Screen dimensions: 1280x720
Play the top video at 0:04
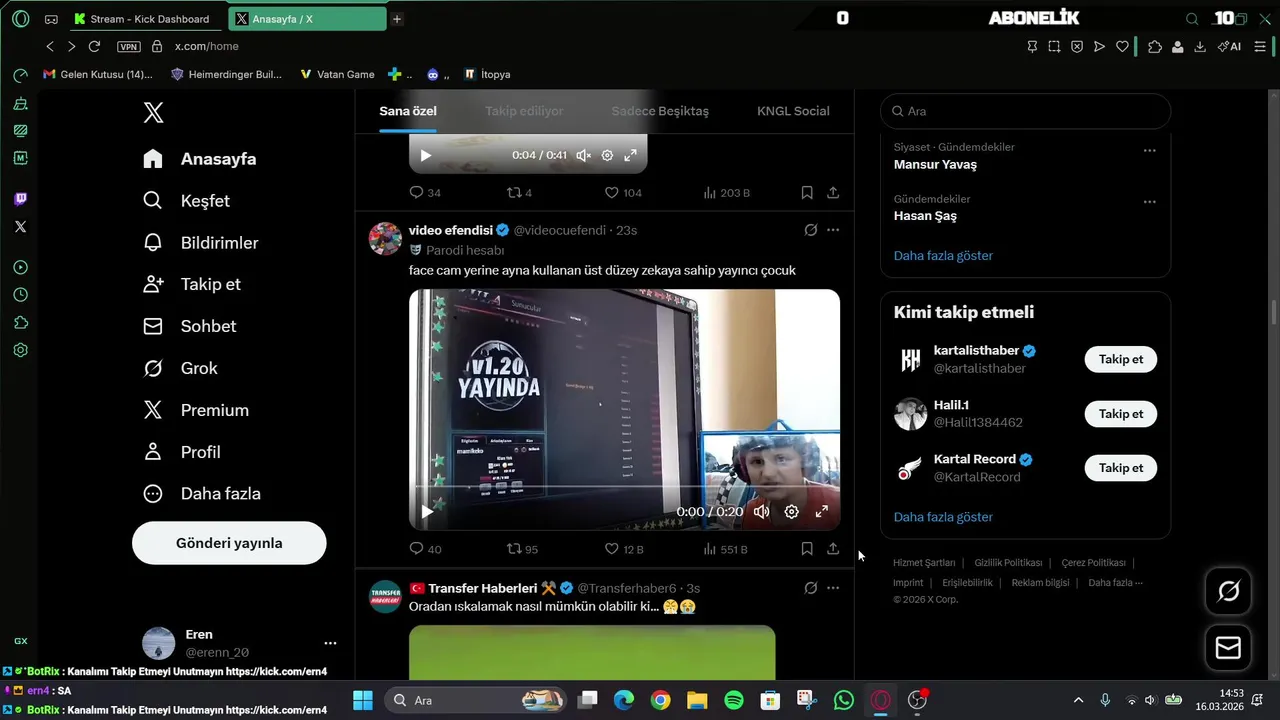click(x=426, y=155)
